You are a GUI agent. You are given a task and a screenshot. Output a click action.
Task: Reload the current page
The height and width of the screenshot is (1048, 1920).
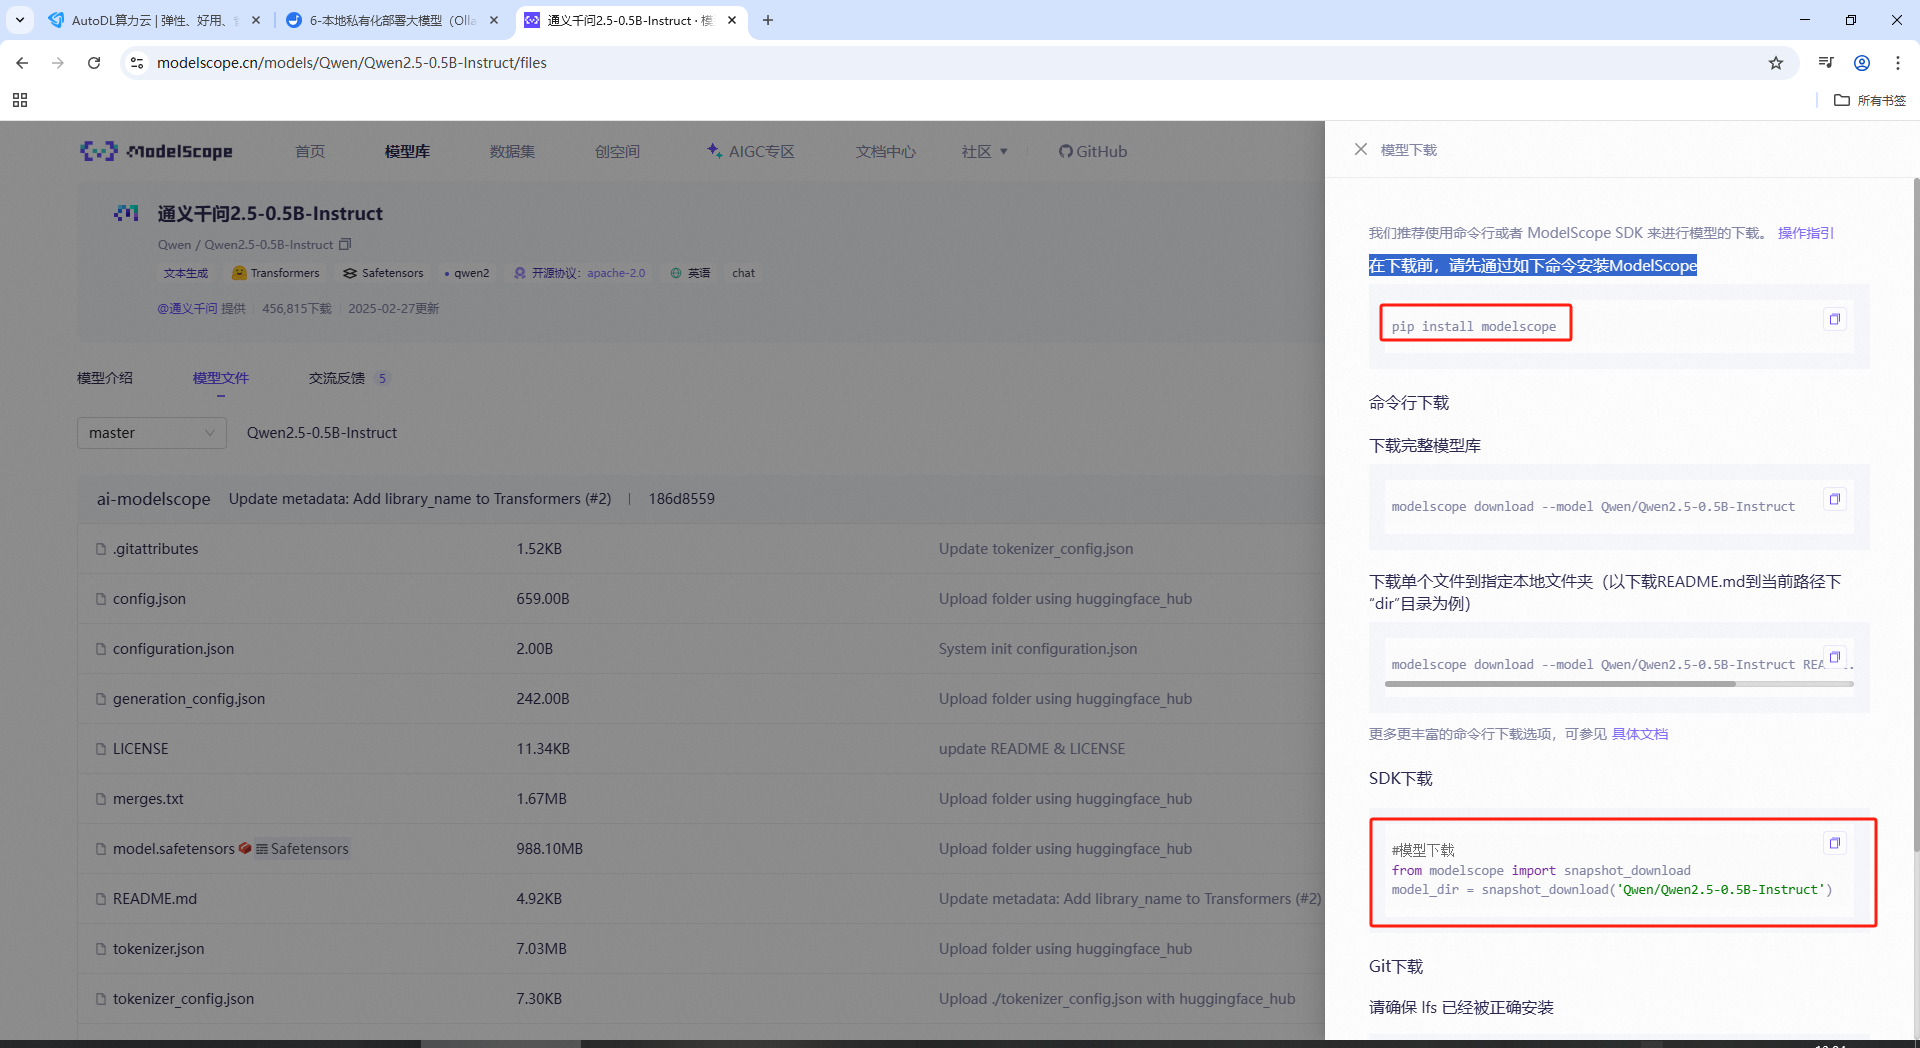pyautogui.click(x=93, y=62)
